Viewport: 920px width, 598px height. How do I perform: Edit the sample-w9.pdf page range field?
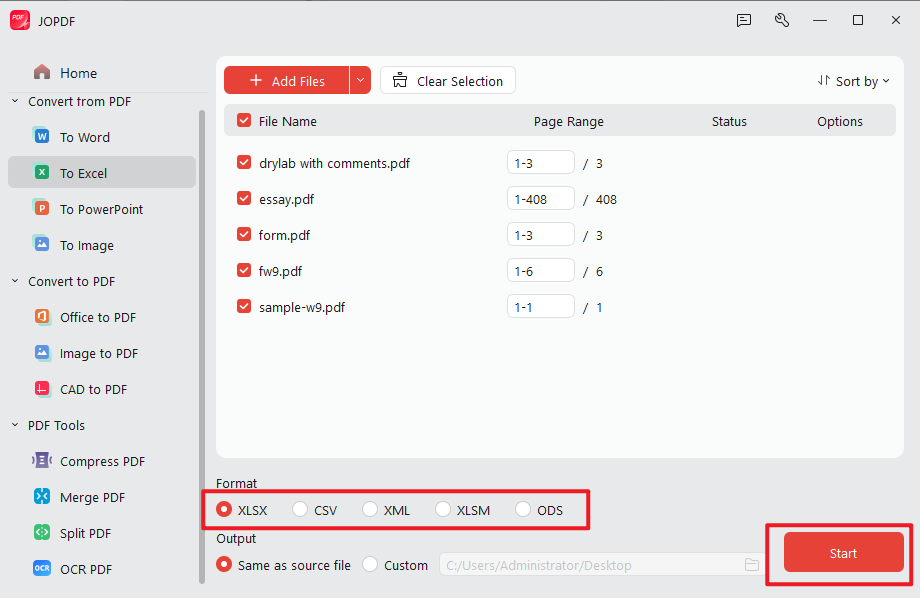[540, 306]
